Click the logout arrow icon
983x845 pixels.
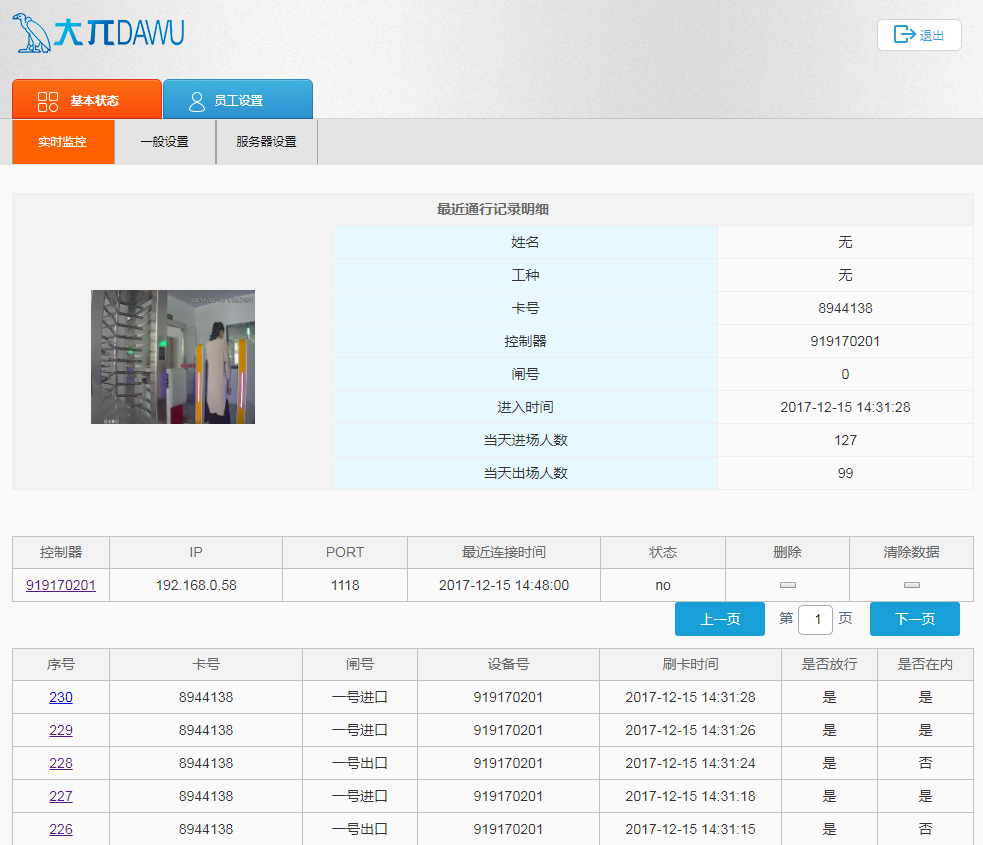pyautogui.click(x=904, y=34)
